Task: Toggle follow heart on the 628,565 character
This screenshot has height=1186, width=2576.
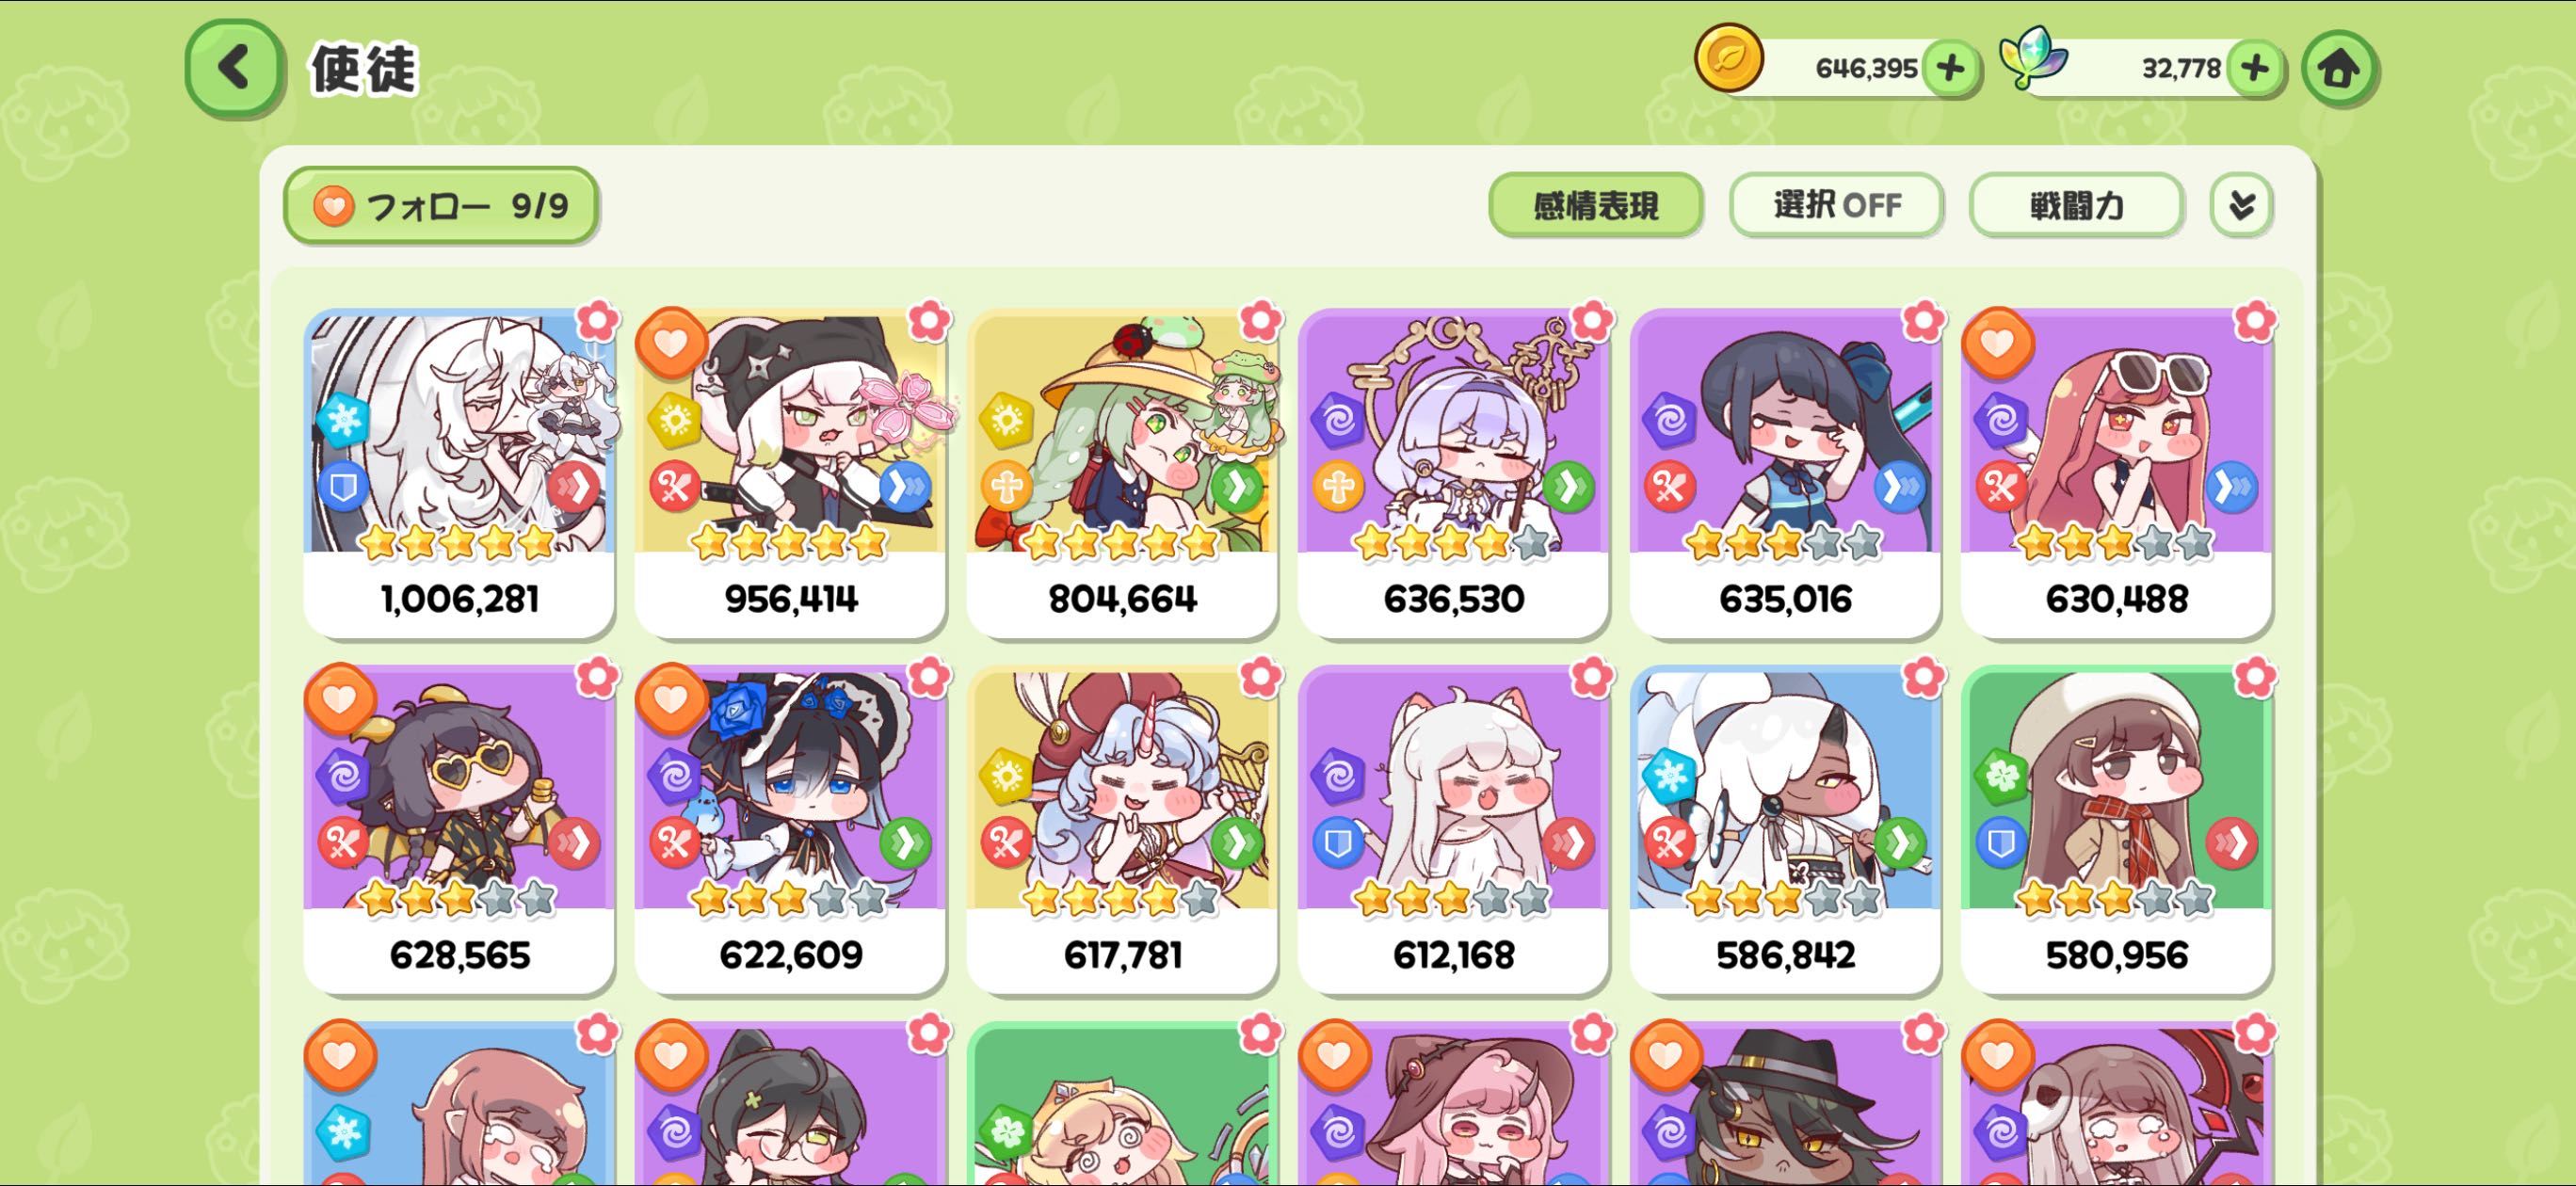Action: [x=340, y=698]
